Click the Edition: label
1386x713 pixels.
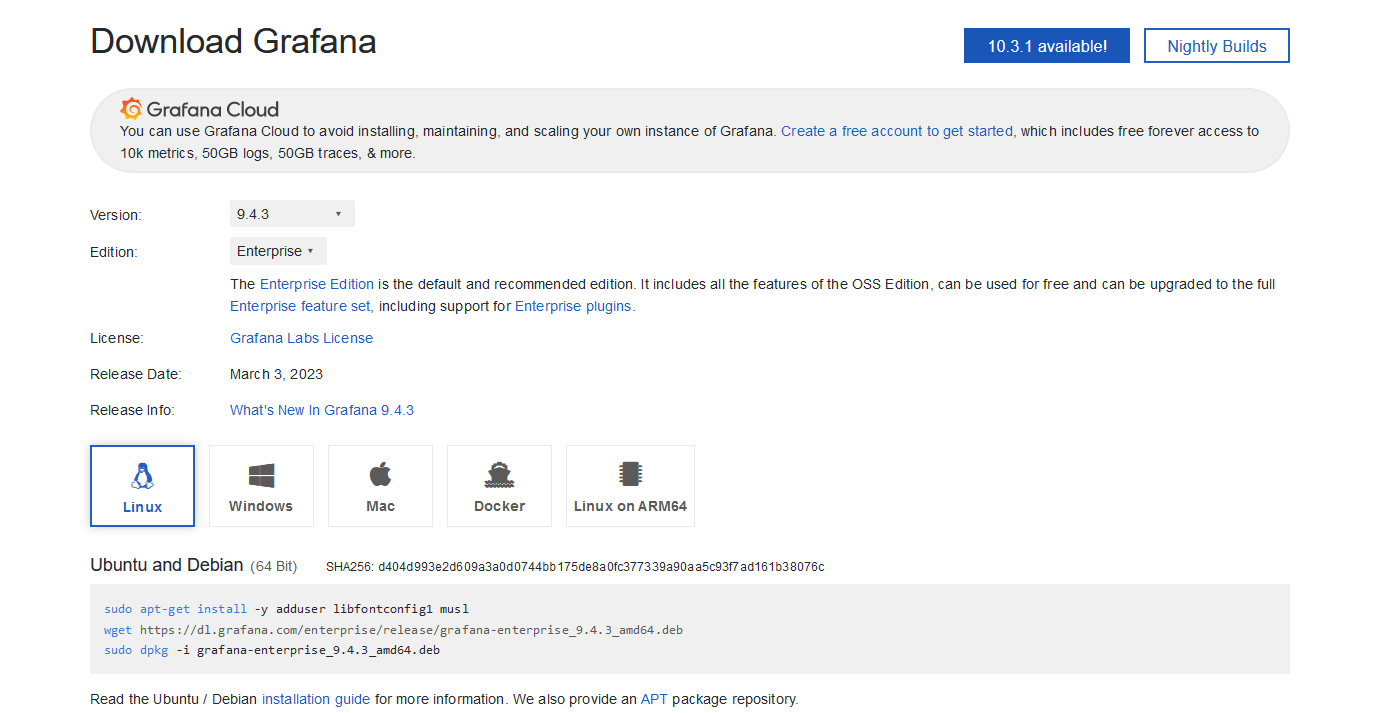[x=113, y=252]
